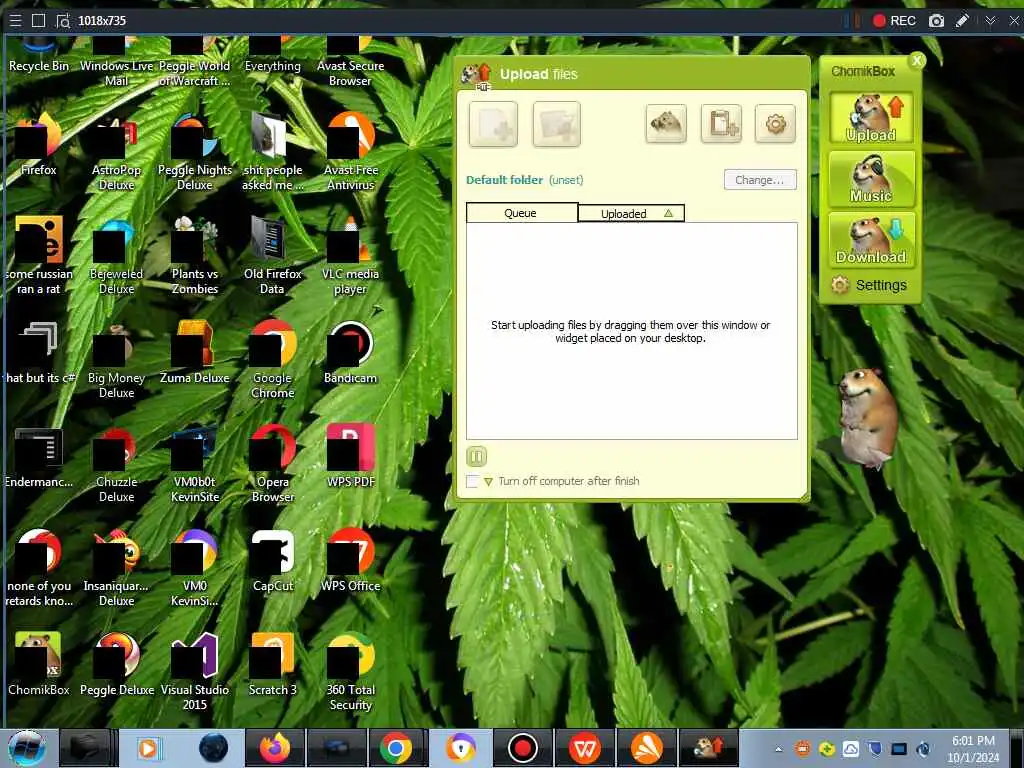Image resolution: width=1024 pixels, height=768 pixels.
Task: Open Old Firefox Data folder
Action: tap(272, 255)
